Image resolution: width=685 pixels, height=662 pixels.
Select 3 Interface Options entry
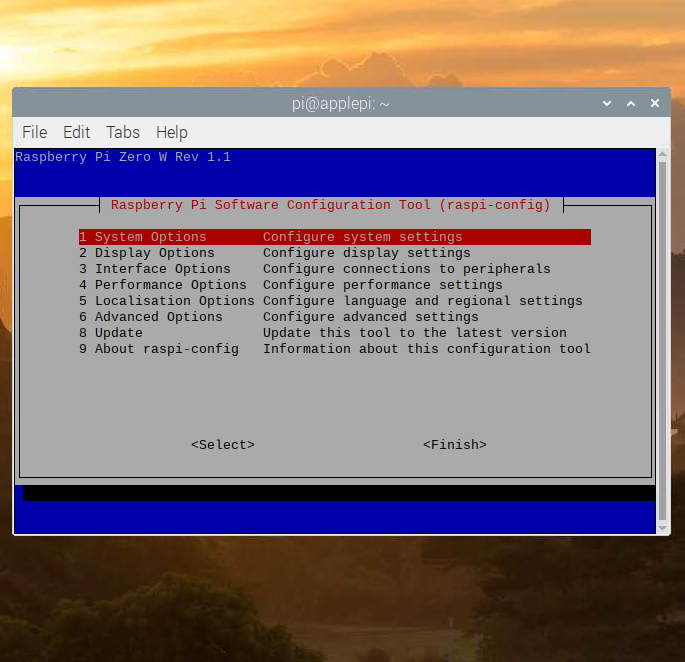335,269
